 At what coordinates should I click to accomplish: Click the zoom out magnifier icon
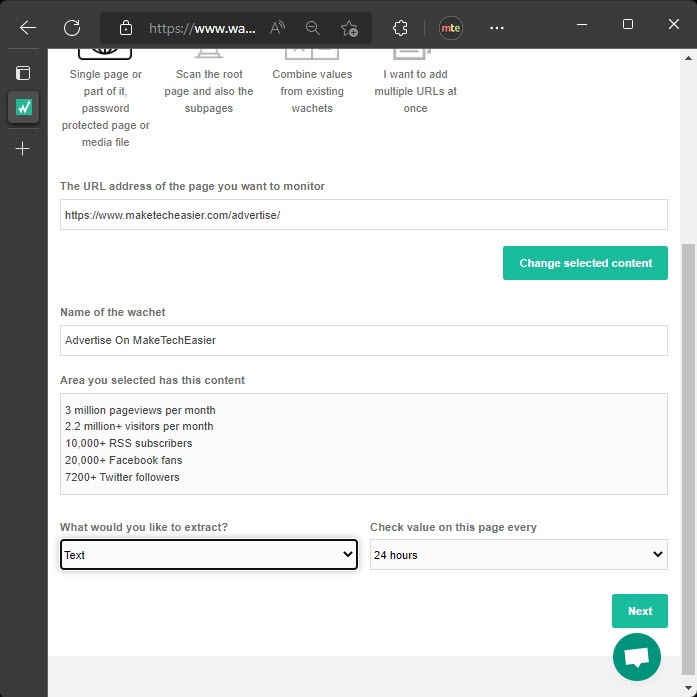(x=313, y=28)
